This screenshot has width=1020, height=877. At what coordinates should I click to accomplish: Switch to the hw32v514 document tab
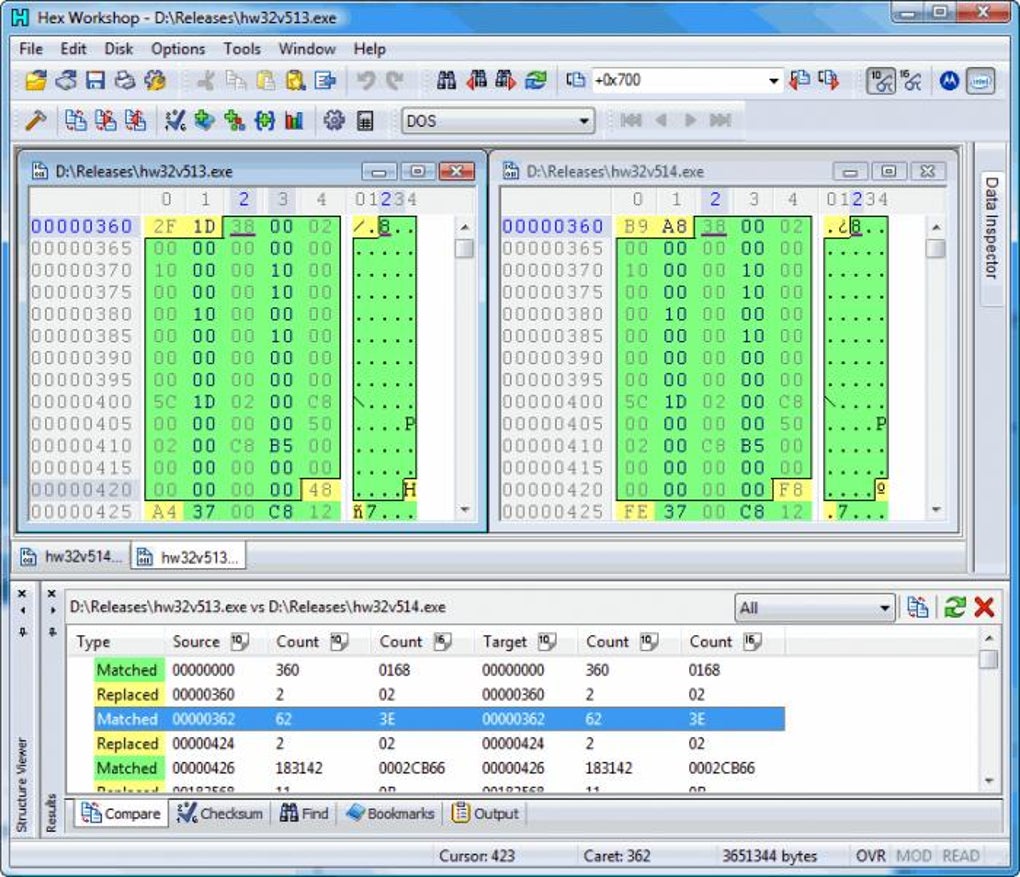pos(72,557)
